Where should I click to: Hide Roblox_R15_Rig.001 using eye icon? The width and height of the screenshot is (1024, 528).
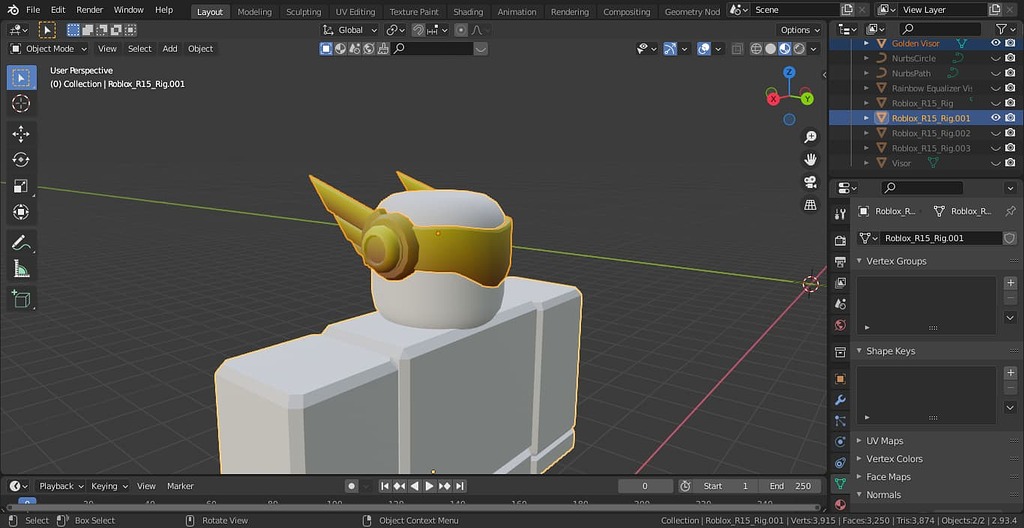point(996,118)
